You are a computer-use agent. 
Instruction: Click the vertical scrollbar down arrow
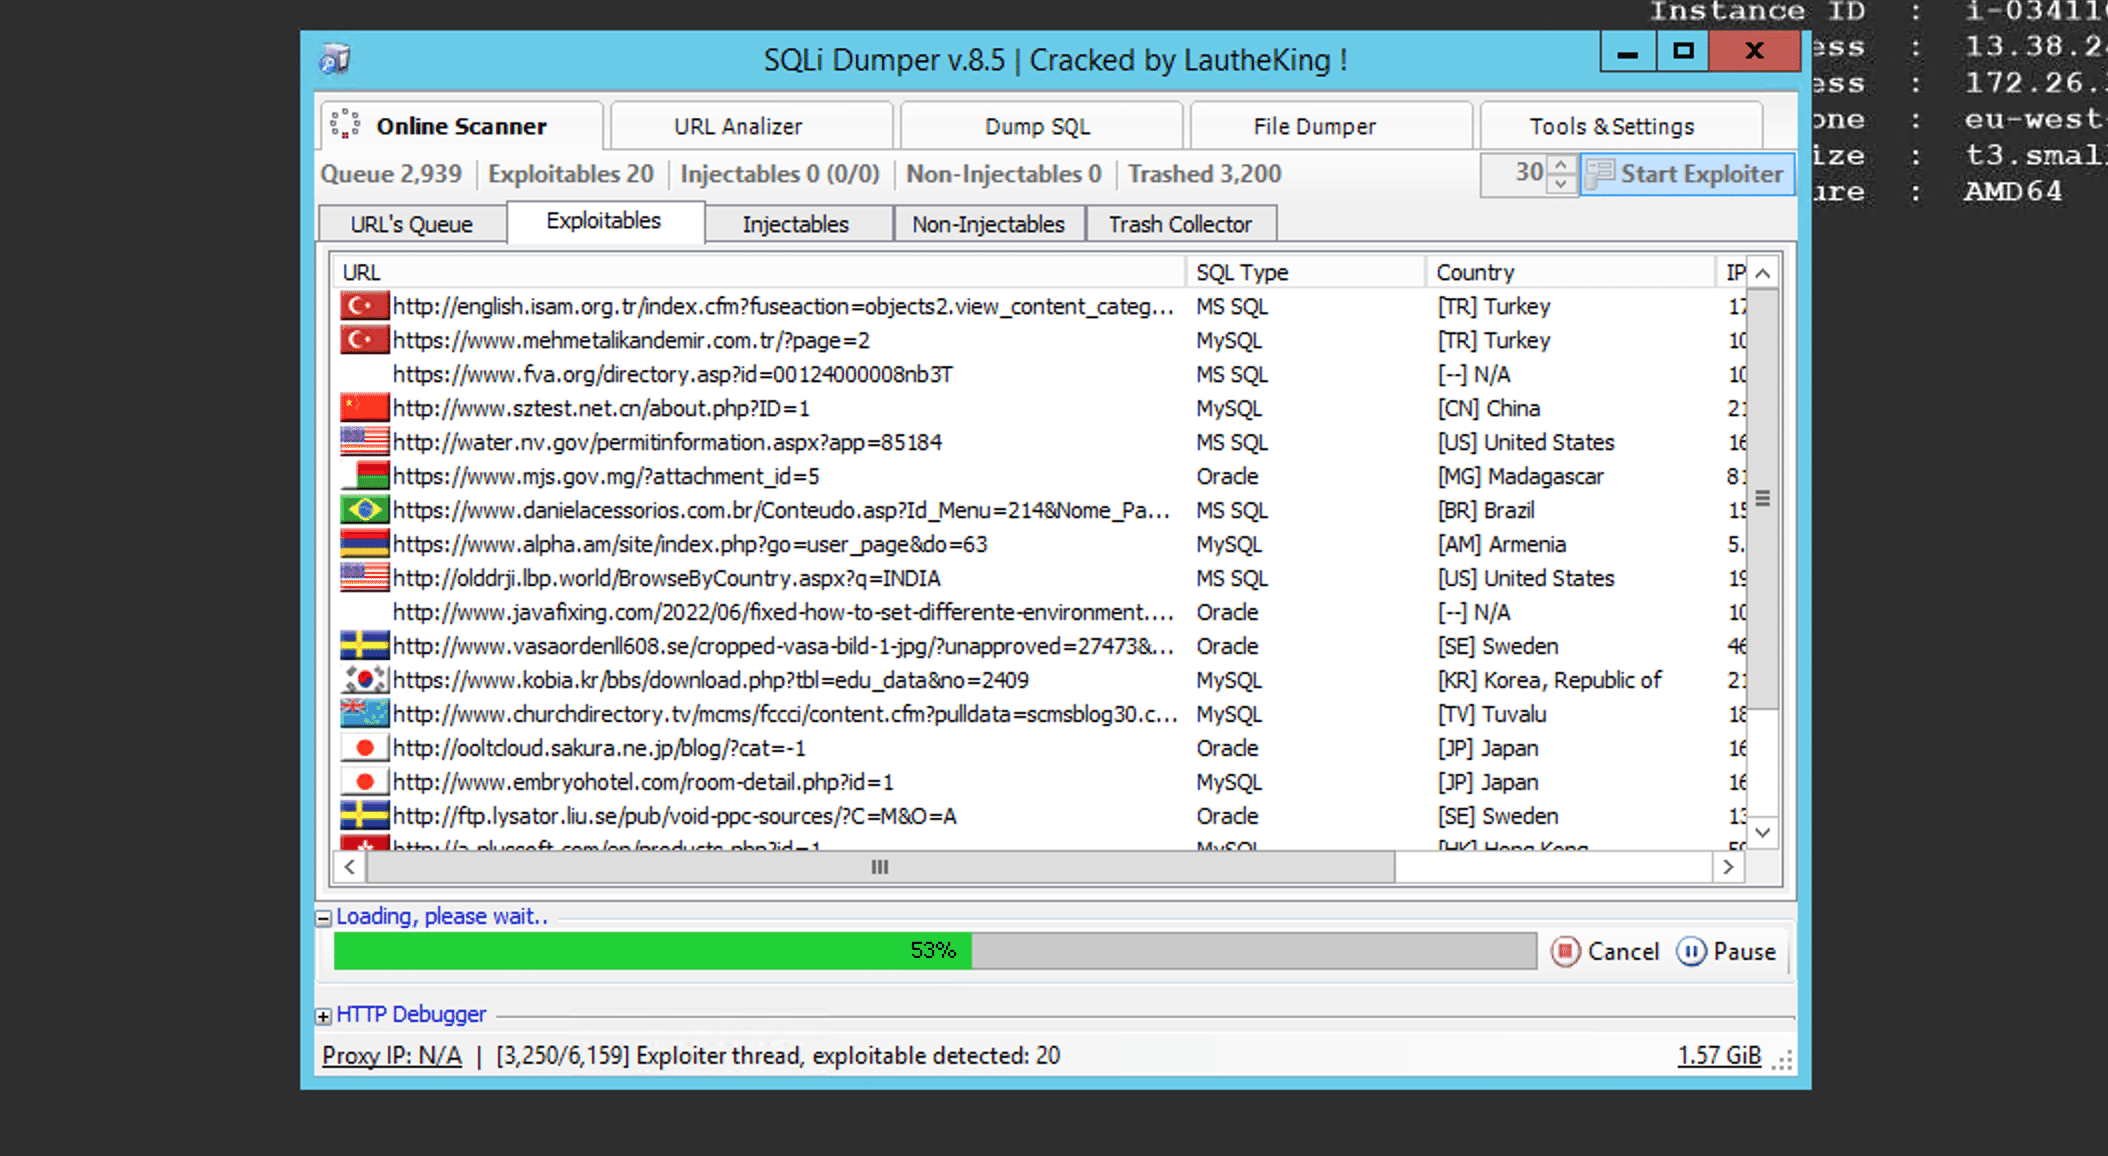click(x=1763, y=832)
